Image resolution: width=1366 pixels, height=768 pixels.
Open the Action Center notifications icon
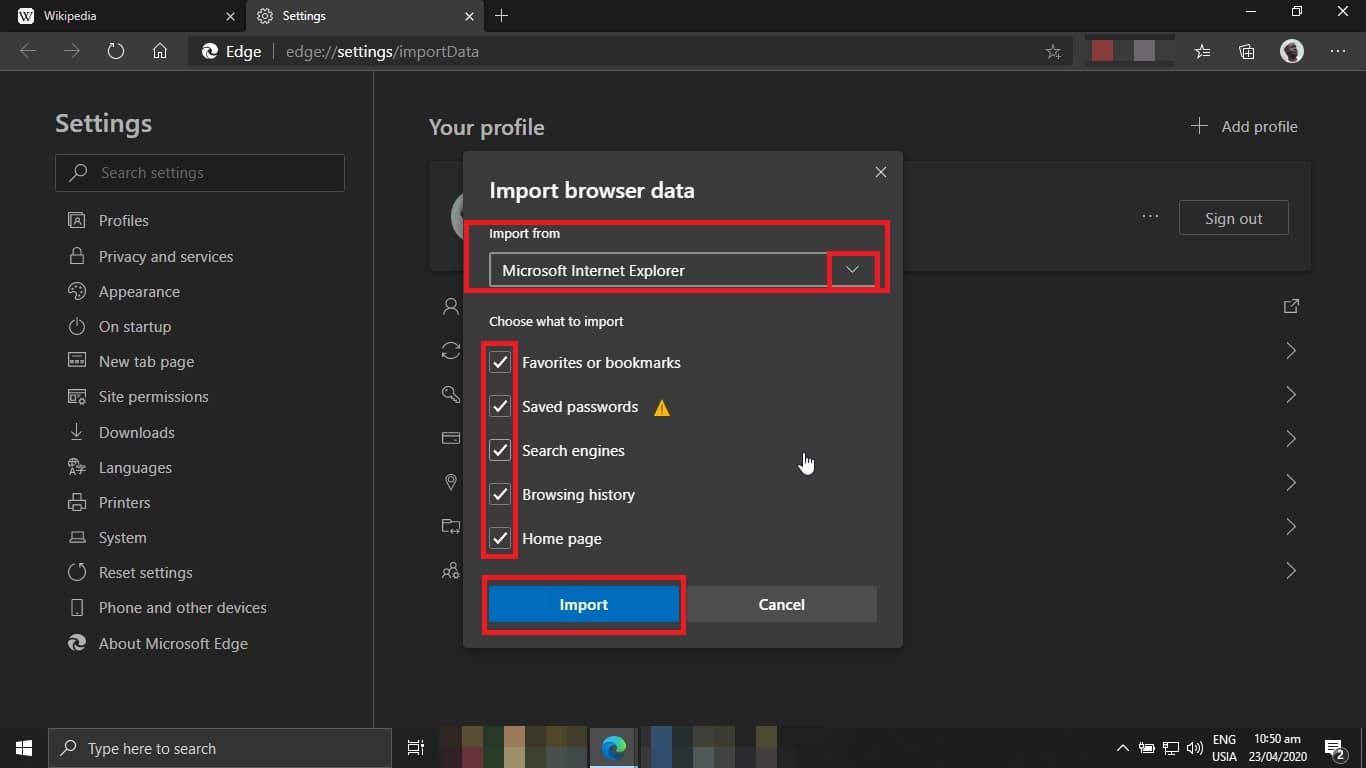tap(1335, 748)
